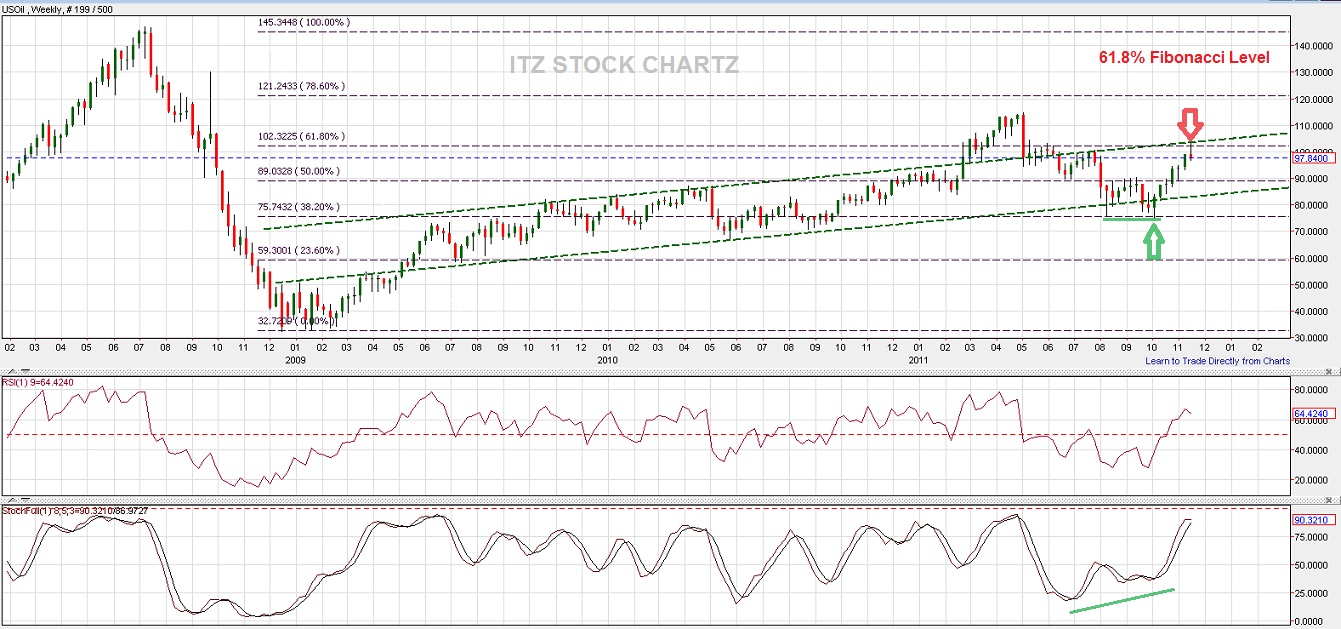Select the green up arrow marker
The width and height of the screenshot is (1341, 629).
point(1155,241)
